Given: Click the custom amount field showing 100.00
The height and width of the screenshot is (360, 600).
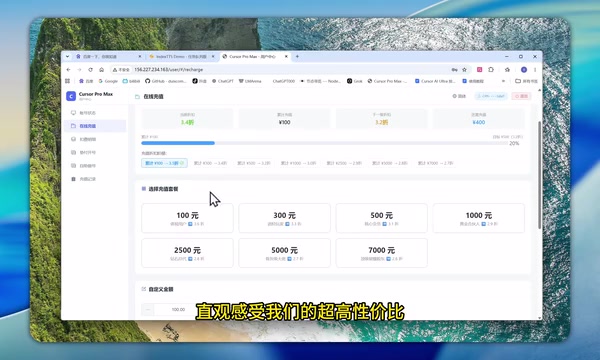Looking at the screenshot, I should tap(178, 309).
